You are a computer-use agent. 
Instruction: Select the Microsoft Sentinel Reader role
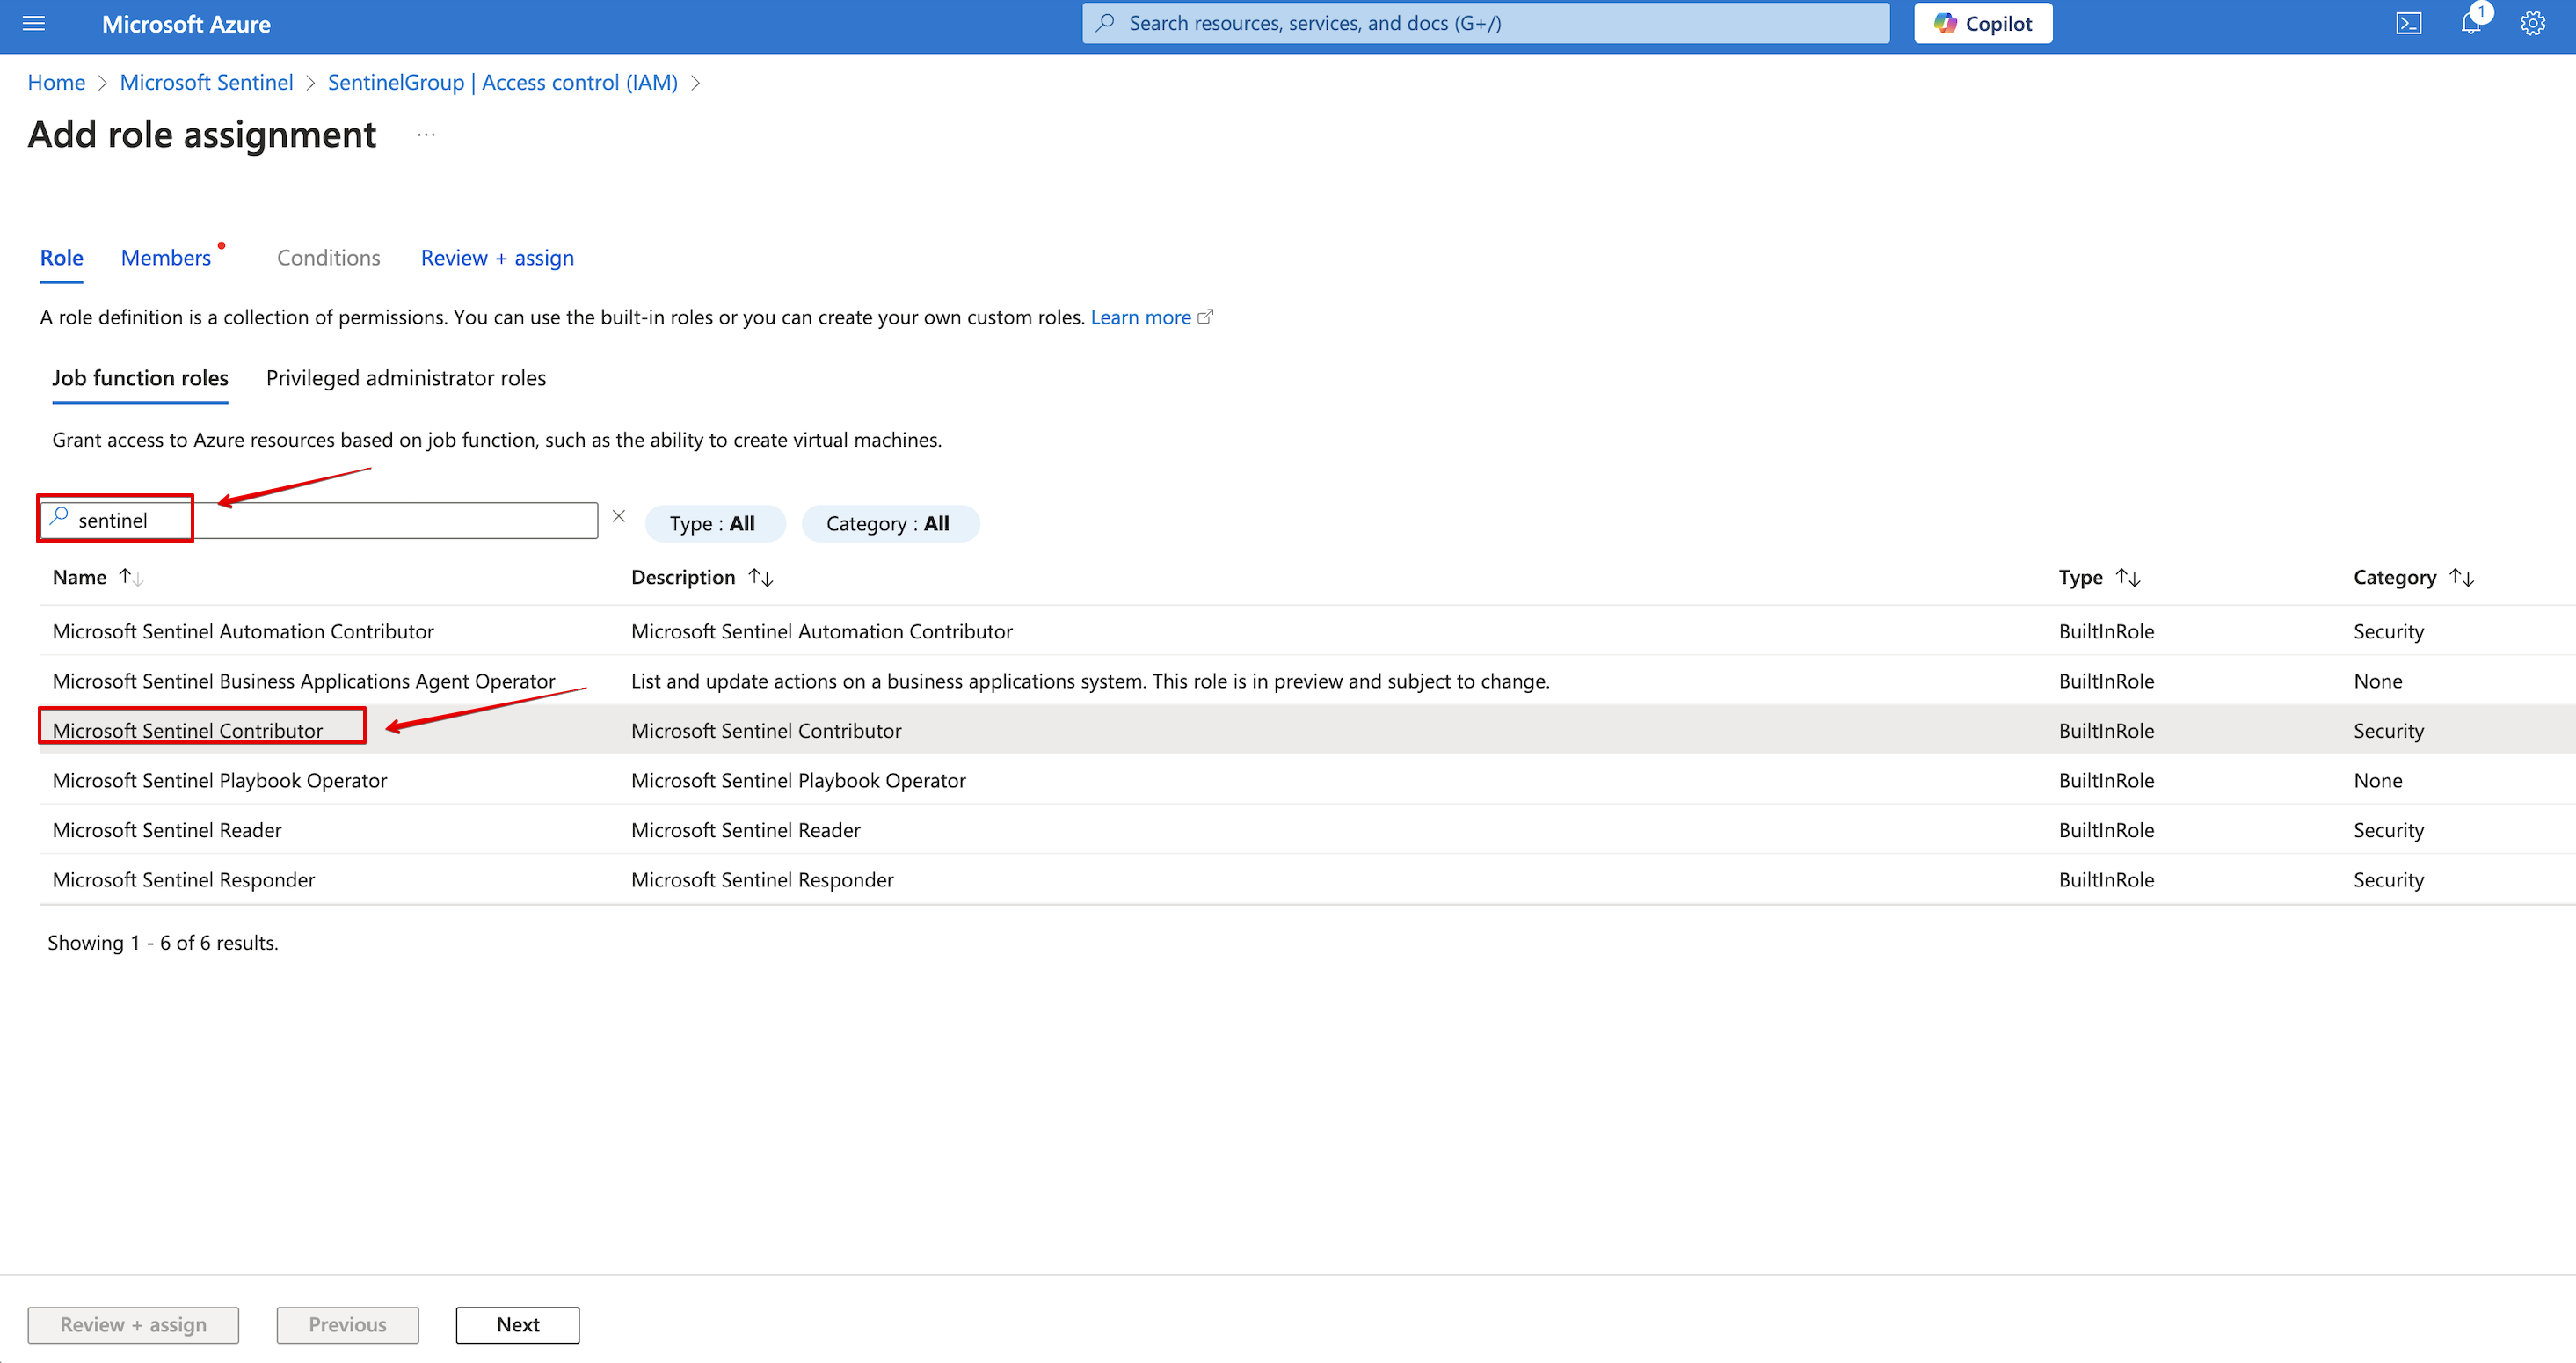(167, 830)
